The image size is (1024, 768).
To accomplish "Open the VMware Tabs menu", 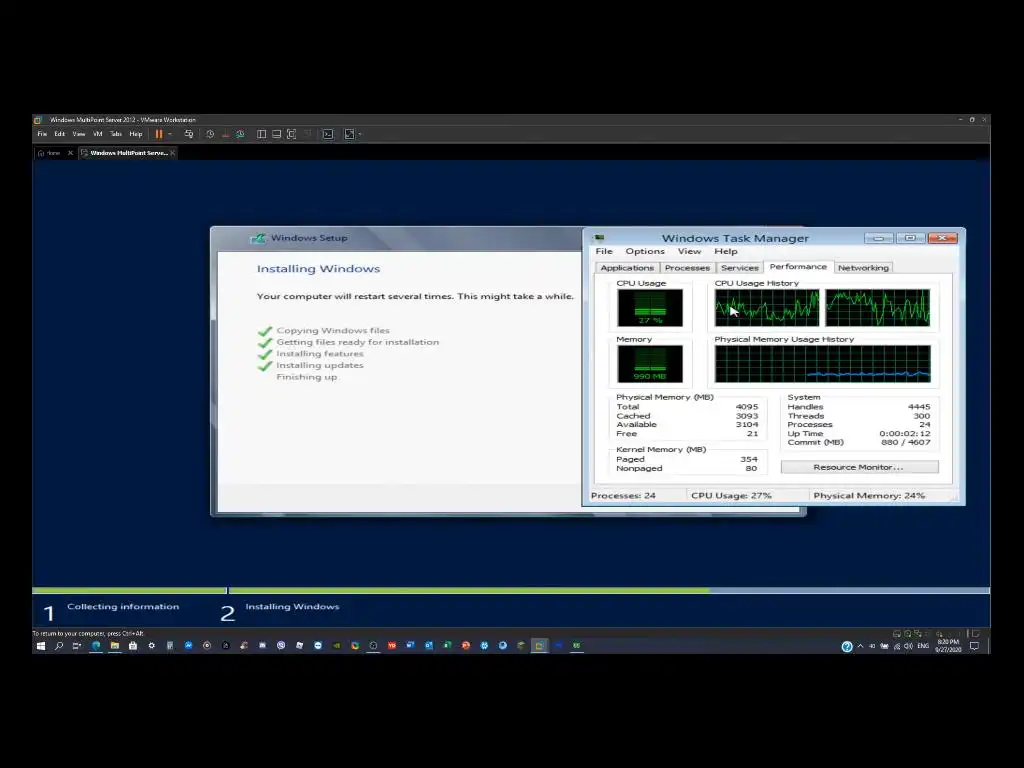I will (x=116, y=134).
